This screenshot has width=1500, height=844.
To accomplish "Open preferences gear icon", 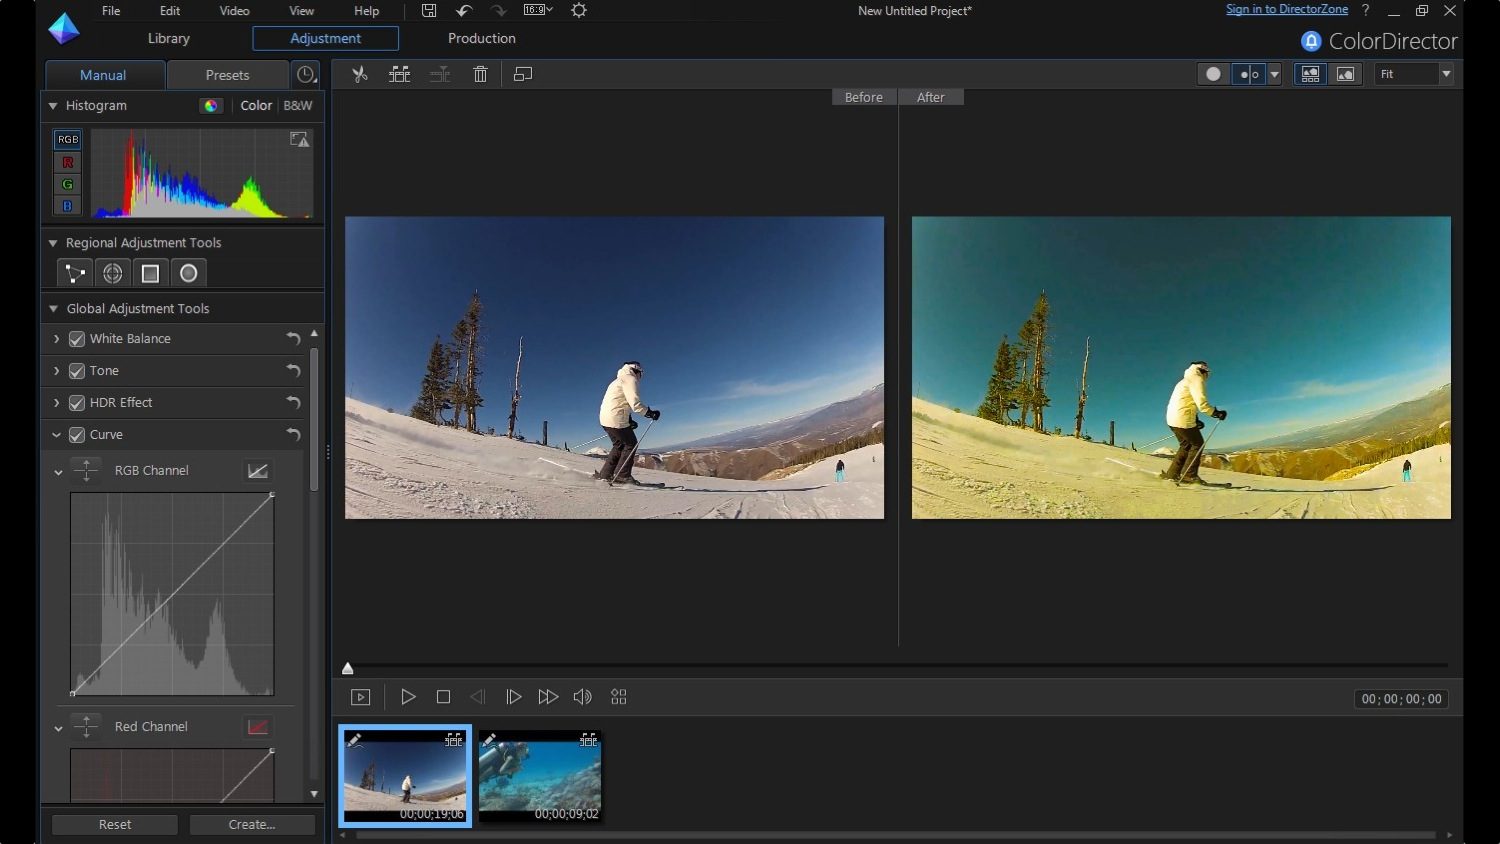I will coord(579,11).
